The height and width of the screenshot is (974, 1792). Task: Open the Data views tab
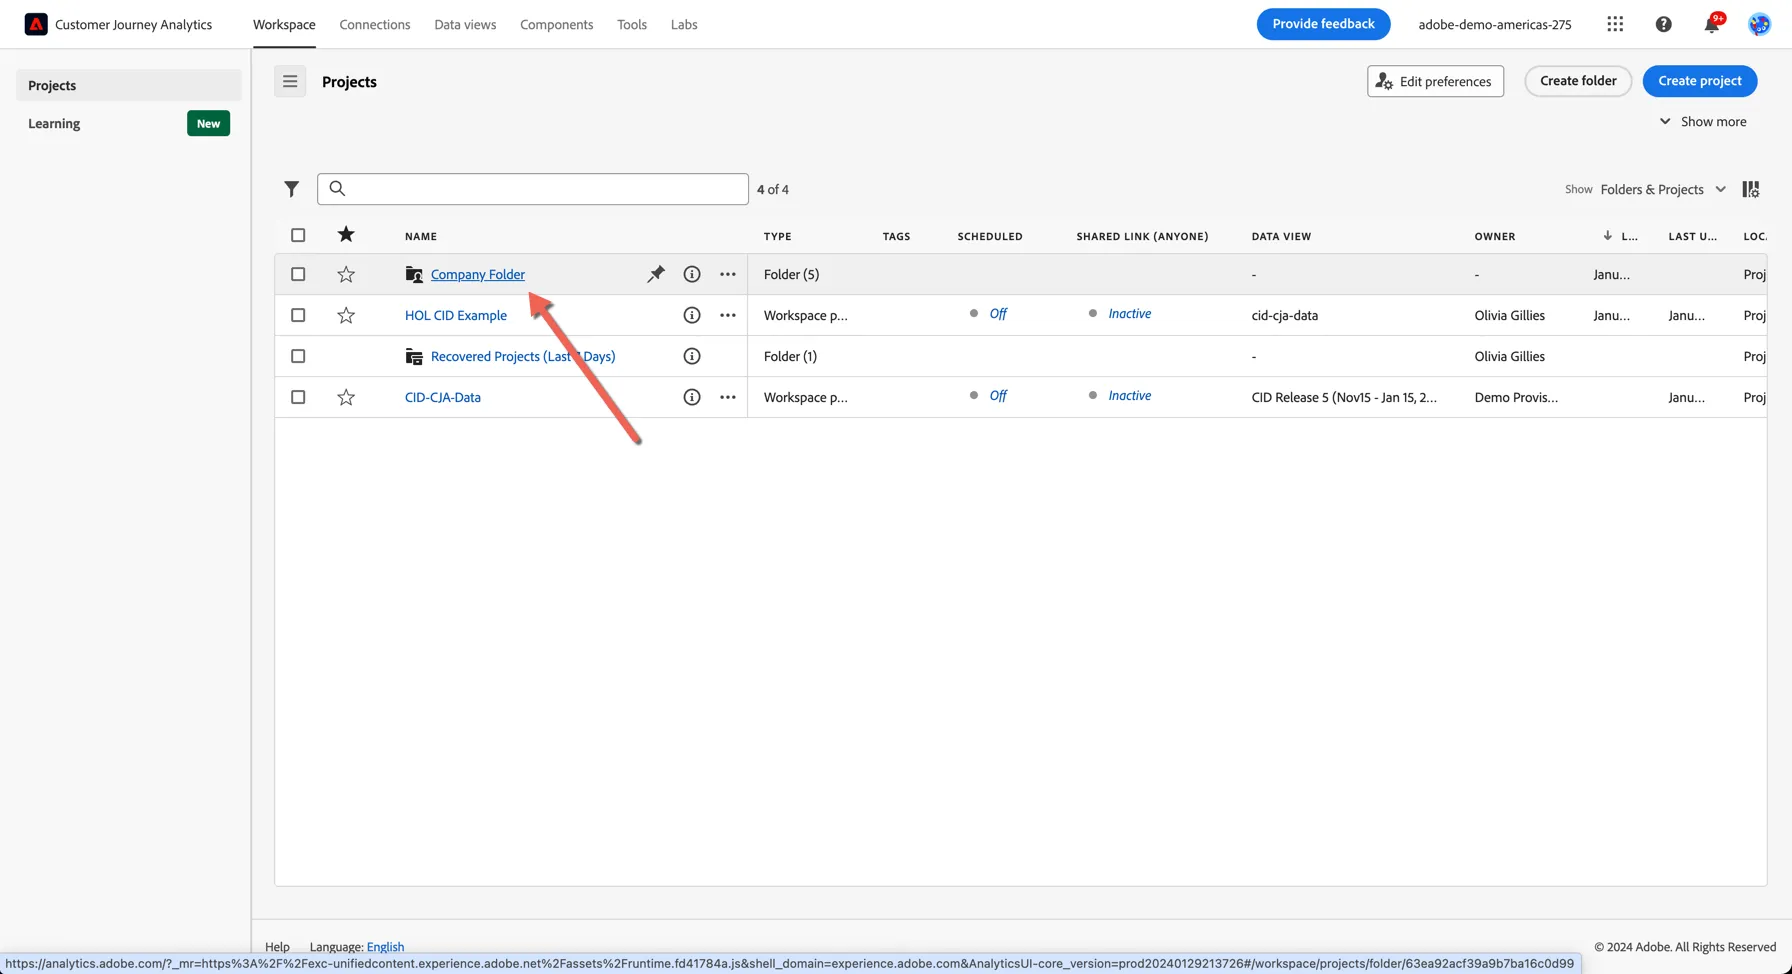pos(465,24)
